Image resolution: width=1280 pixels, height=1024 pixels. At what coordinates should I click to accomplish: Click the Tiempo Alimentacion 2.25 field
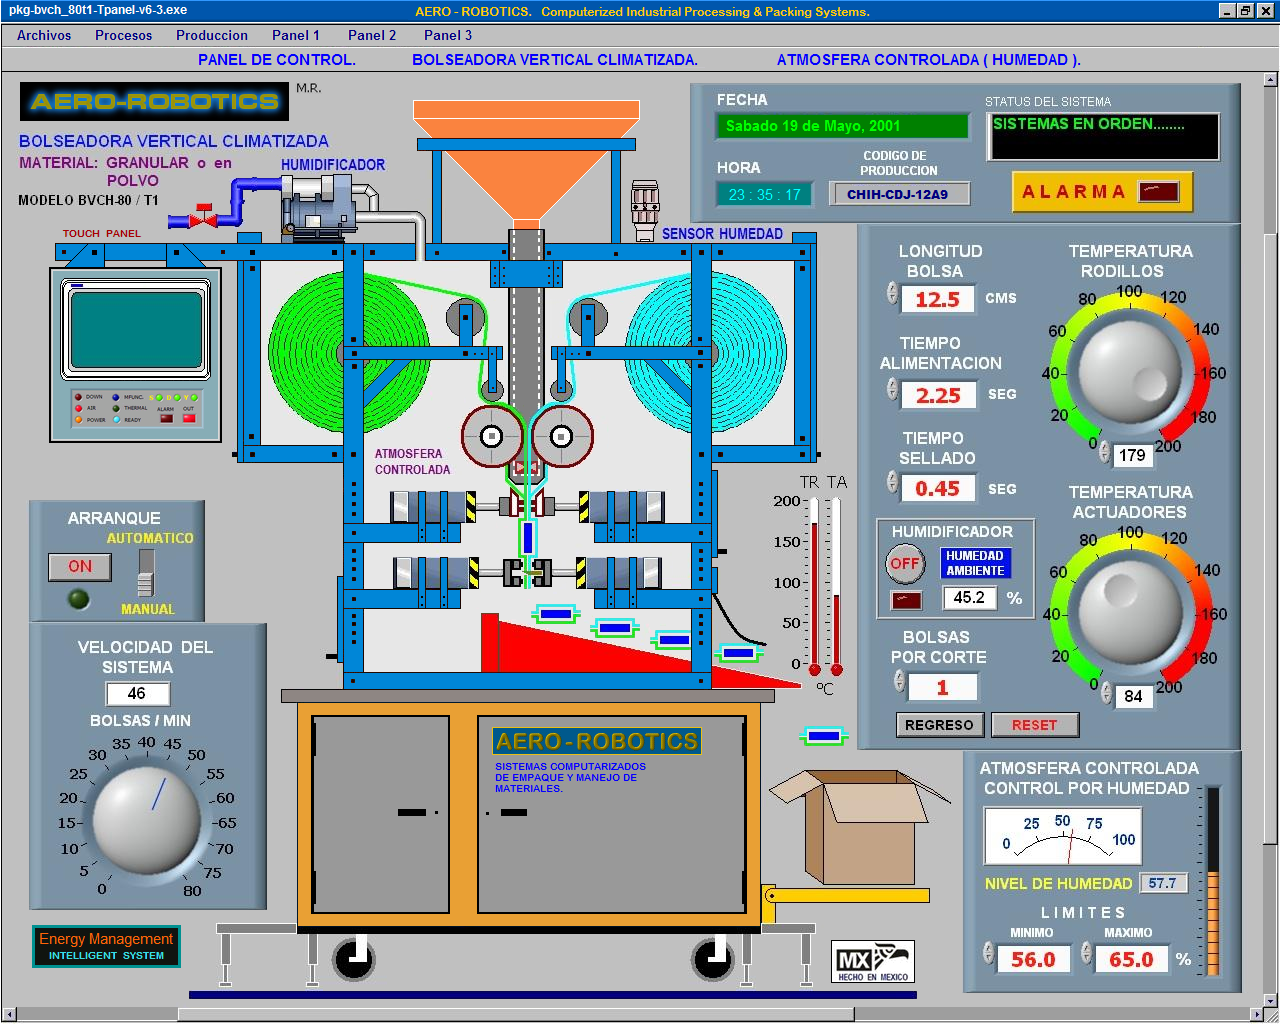pos(938,395)
